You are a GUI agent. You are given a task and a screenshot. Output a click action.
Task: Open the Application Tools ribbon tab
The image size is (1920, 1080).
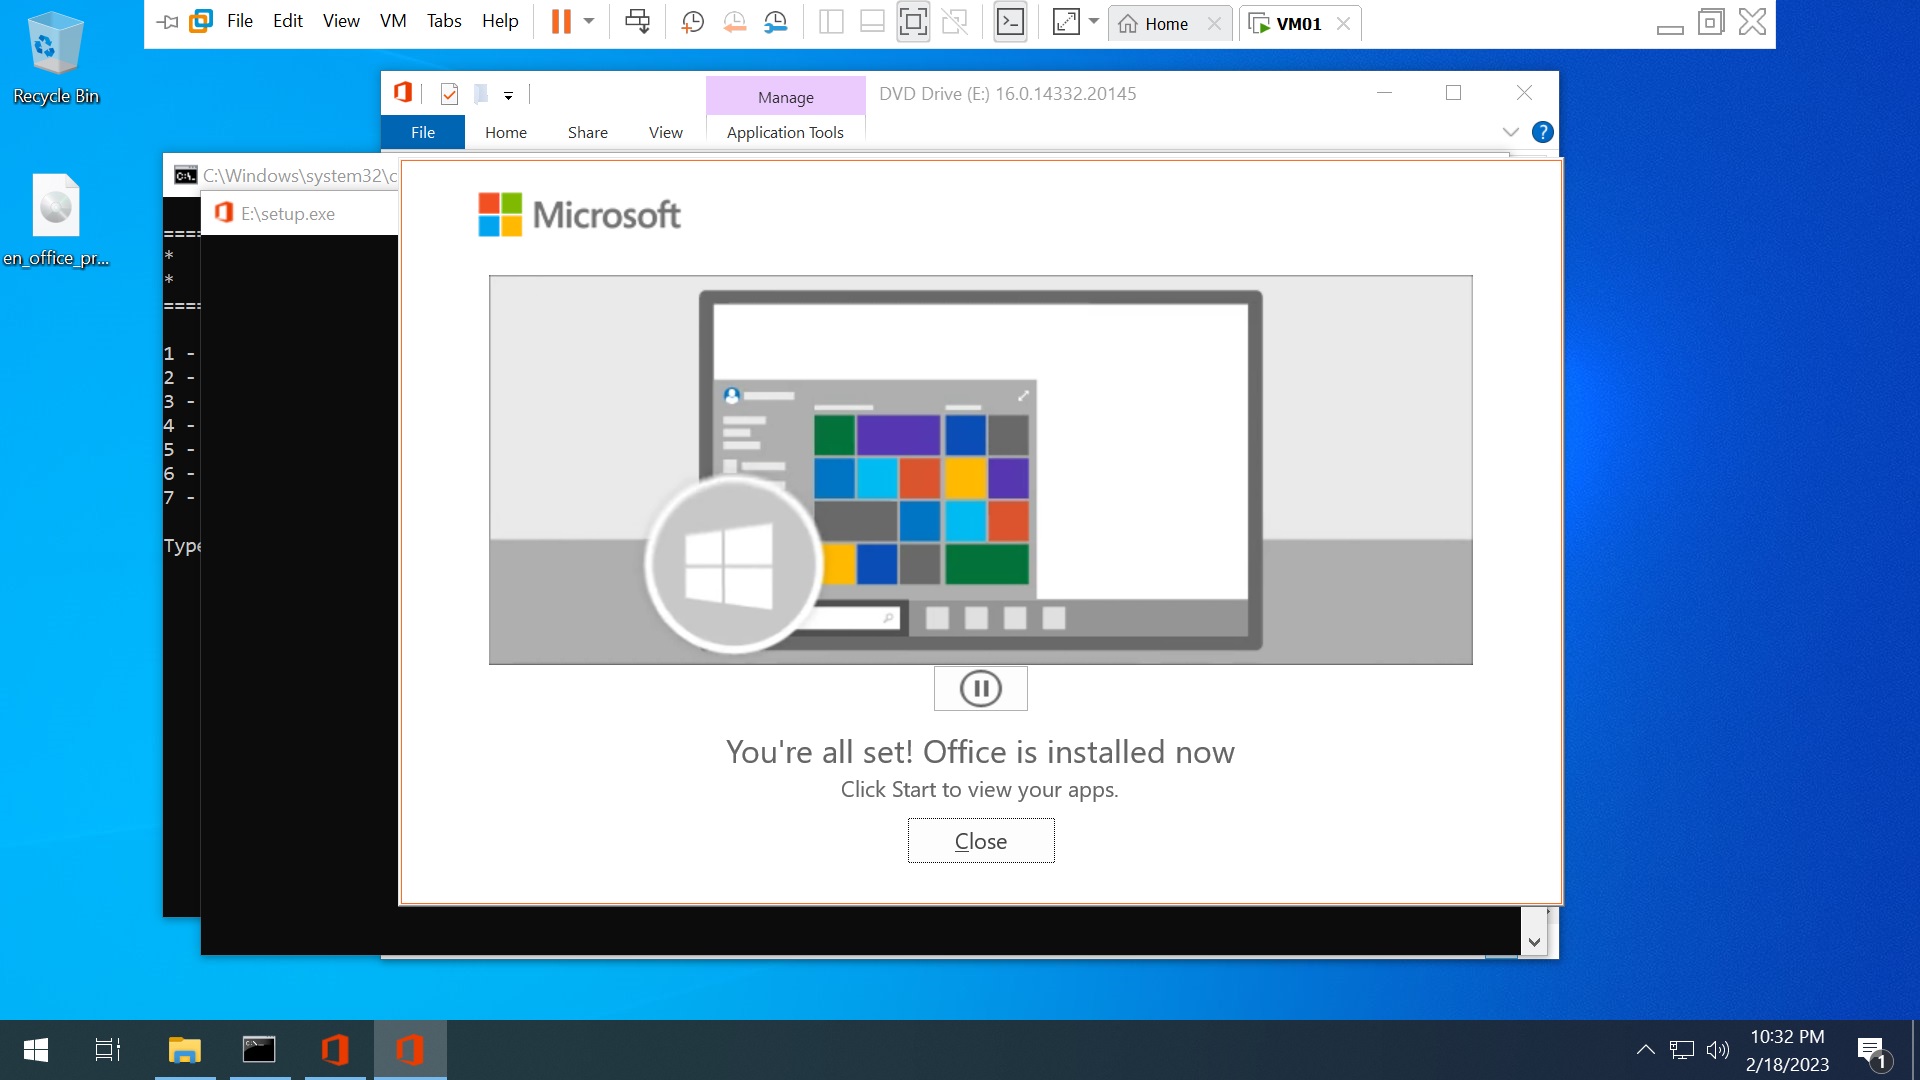pyautogui.click(x=785, y=132)
